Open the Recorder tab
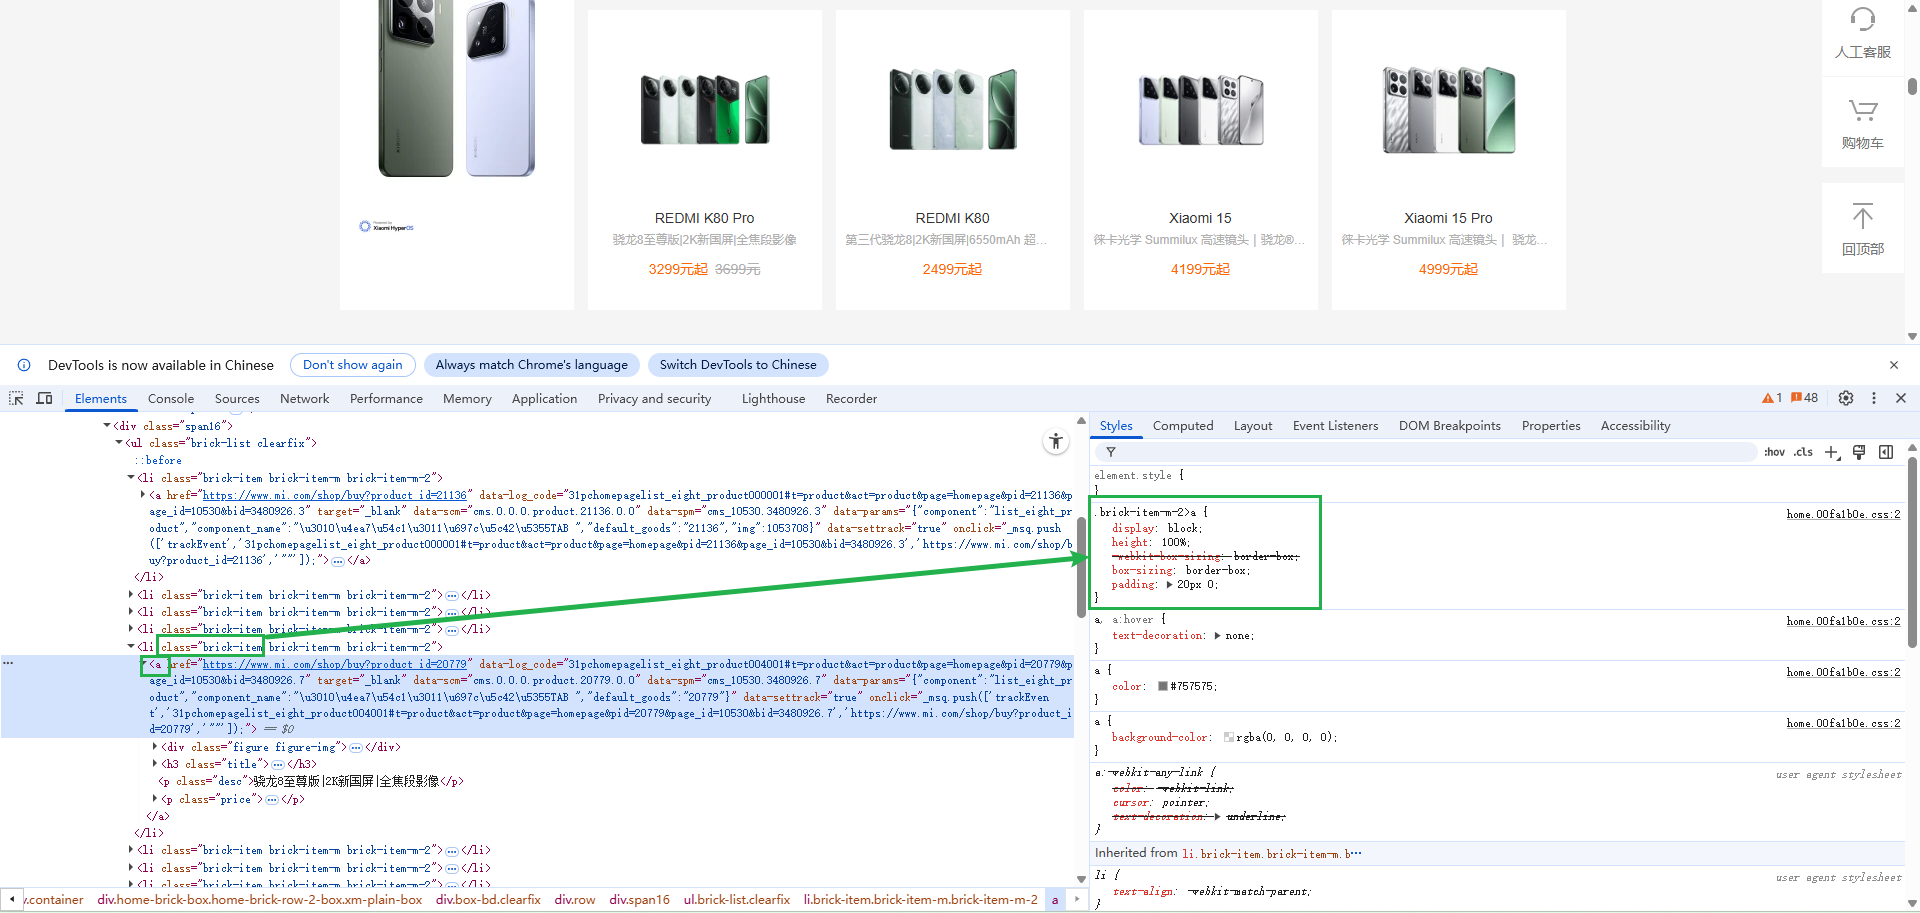 click(851, 398)
